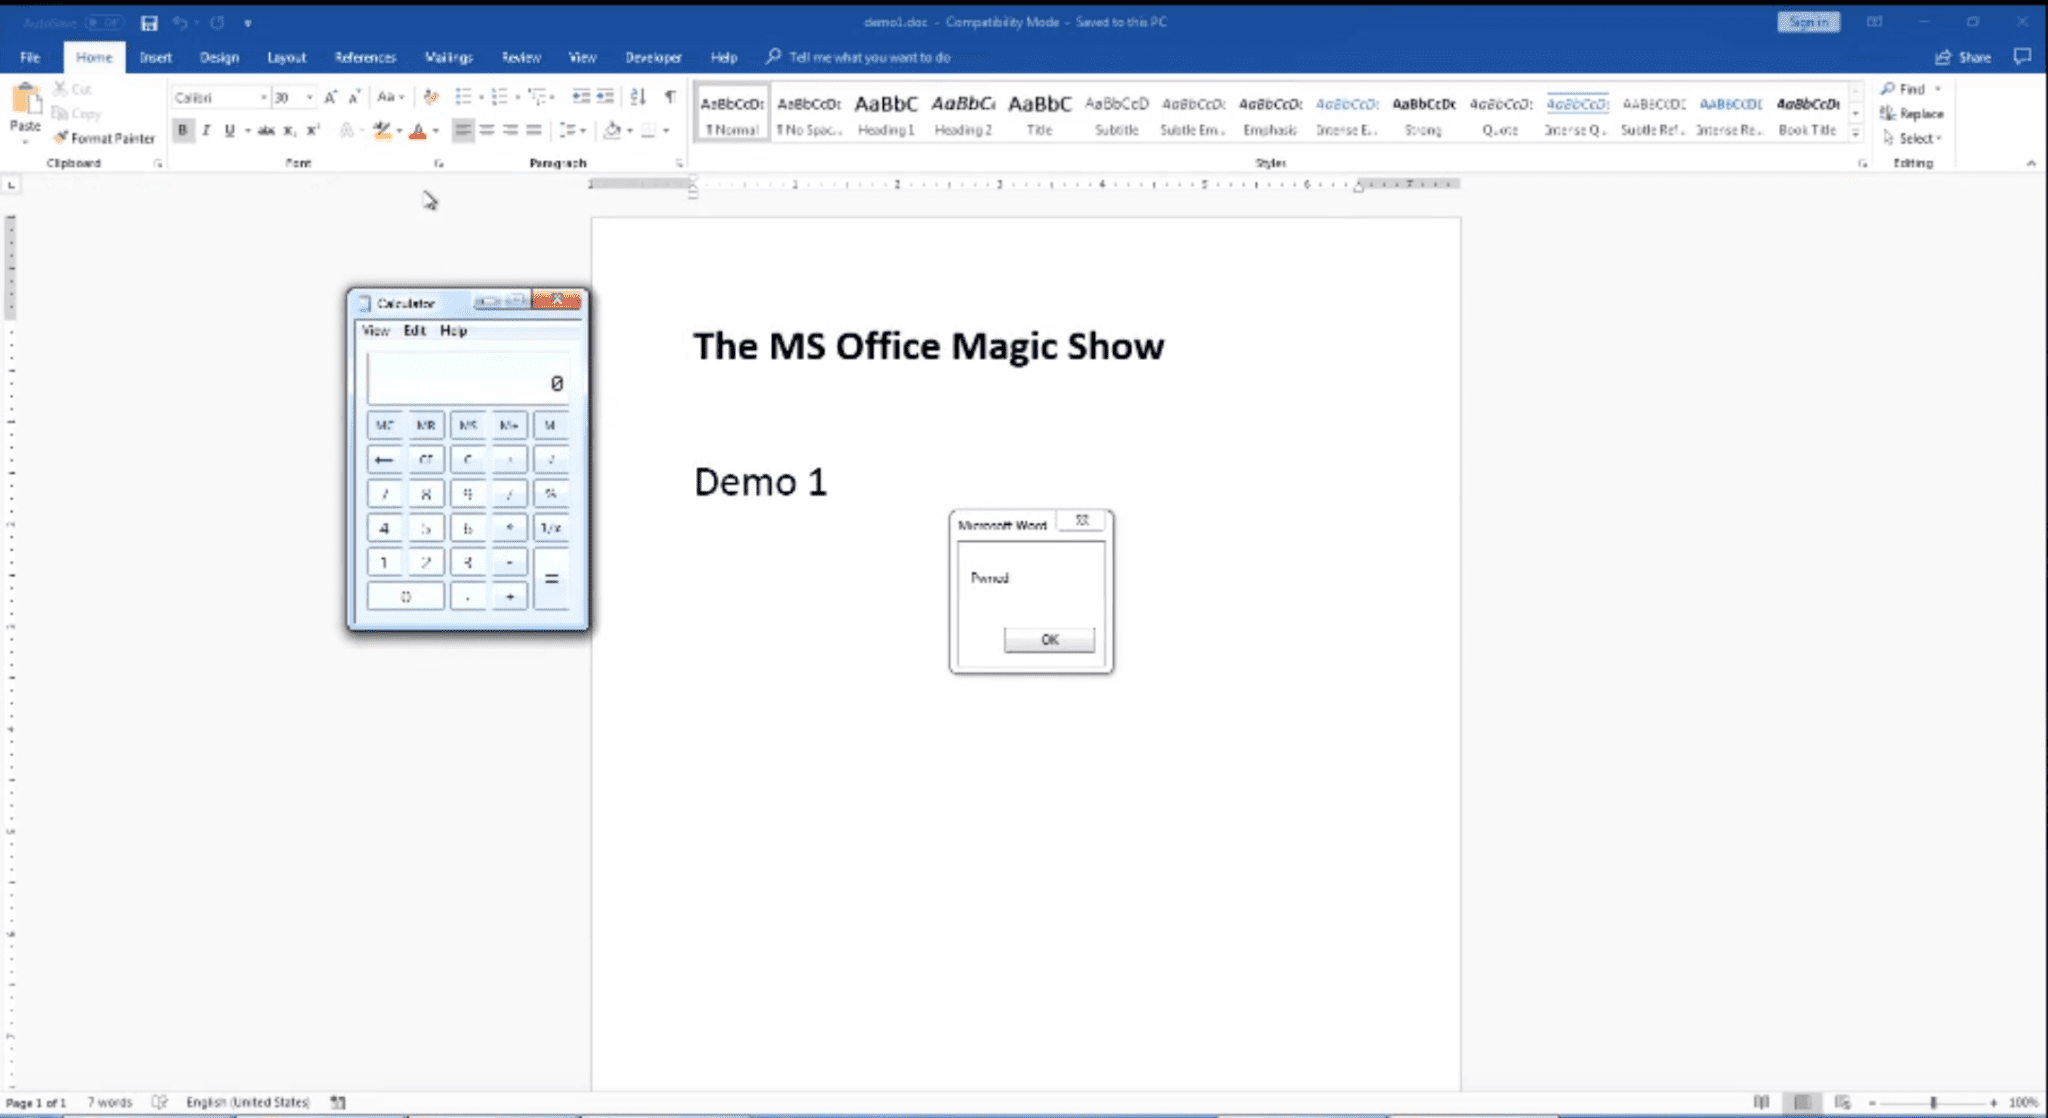Image resolution: width=2048 pixels, height=1118 pixels.
Task: Open the Line Spacing dropdown
Action: [x=572, y=130]
